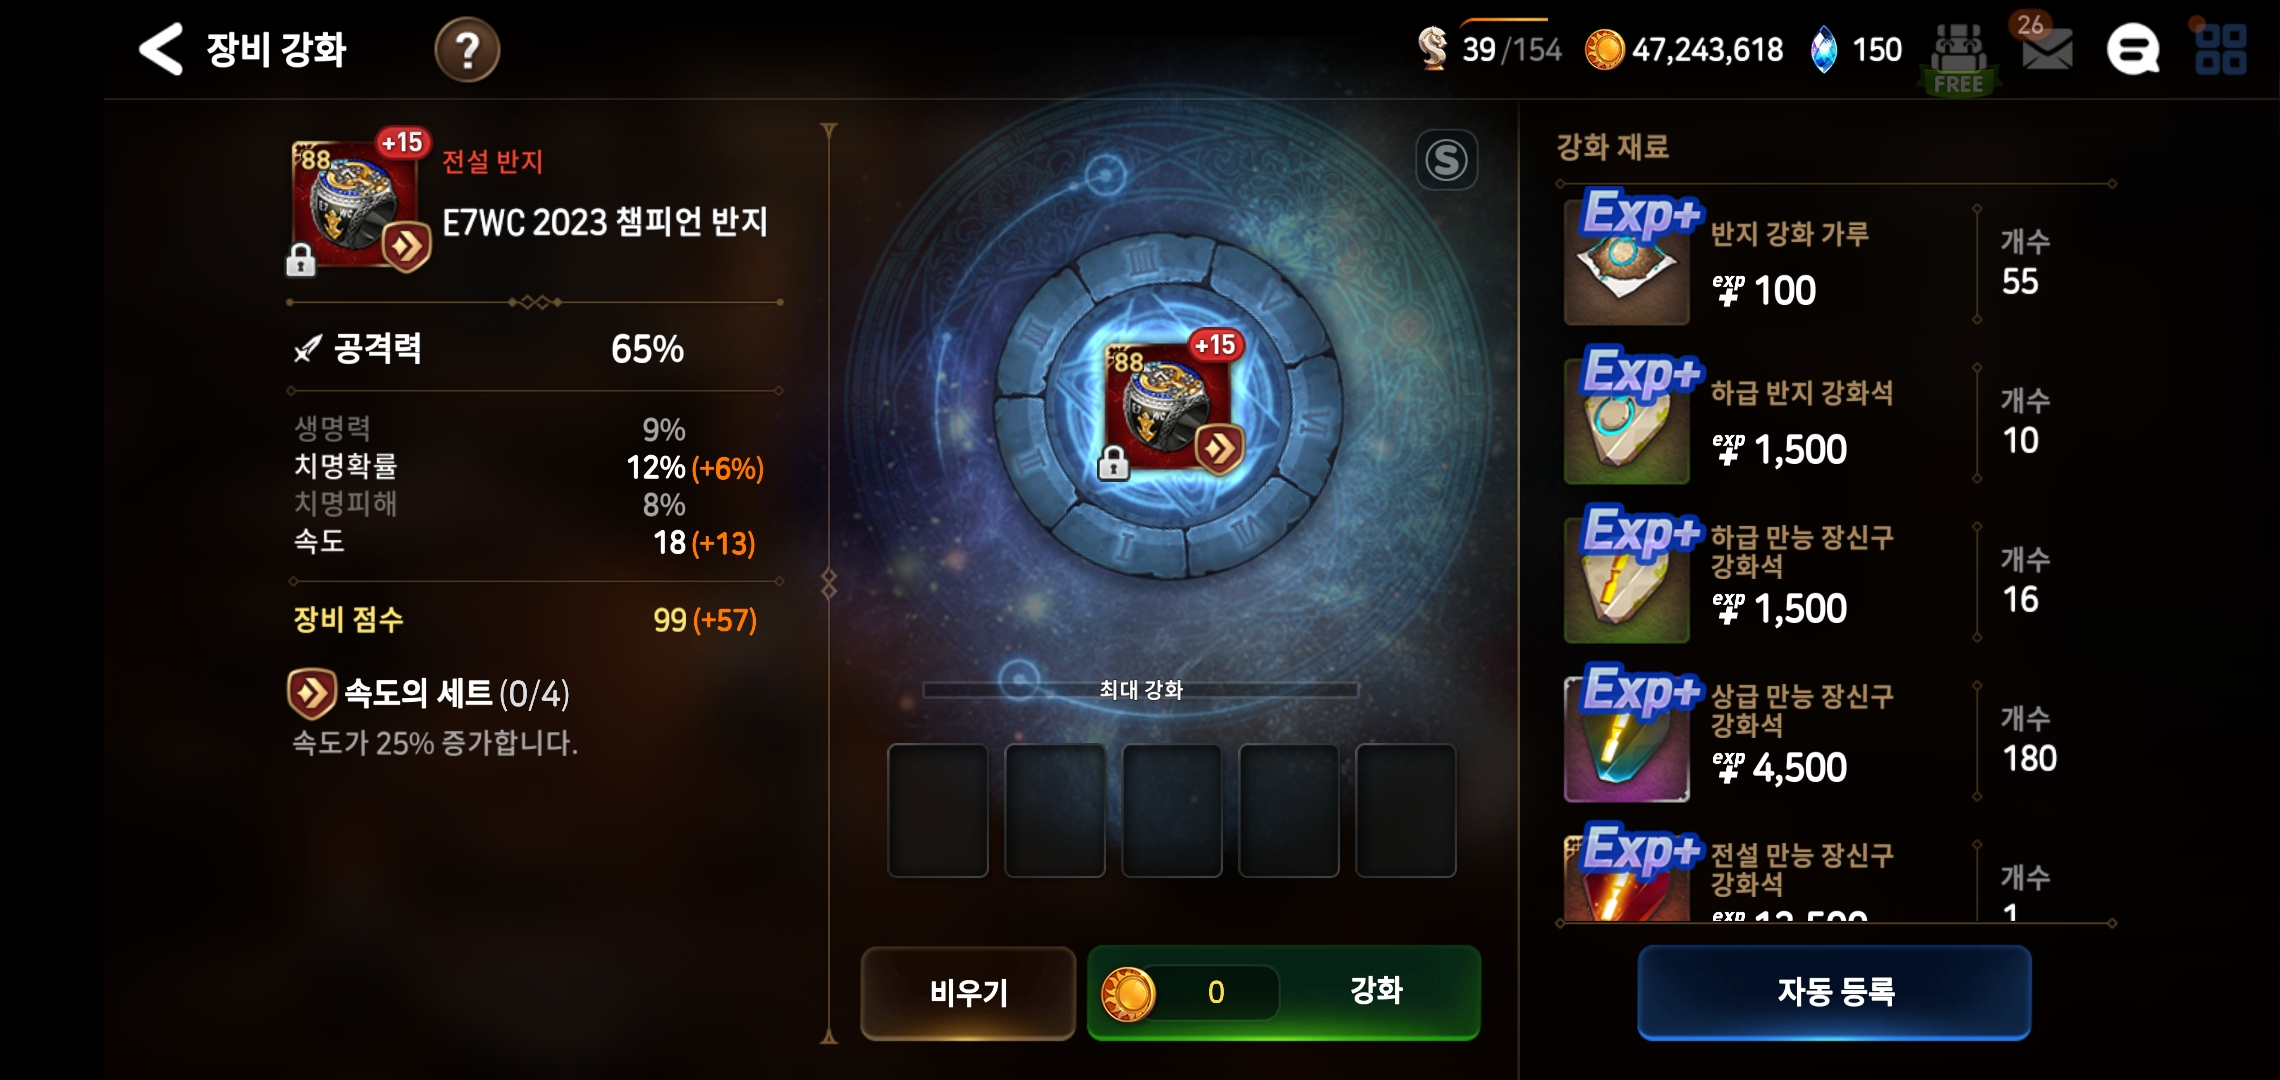
Task: Click the green 강화 enhance button
Action: 1284,992
